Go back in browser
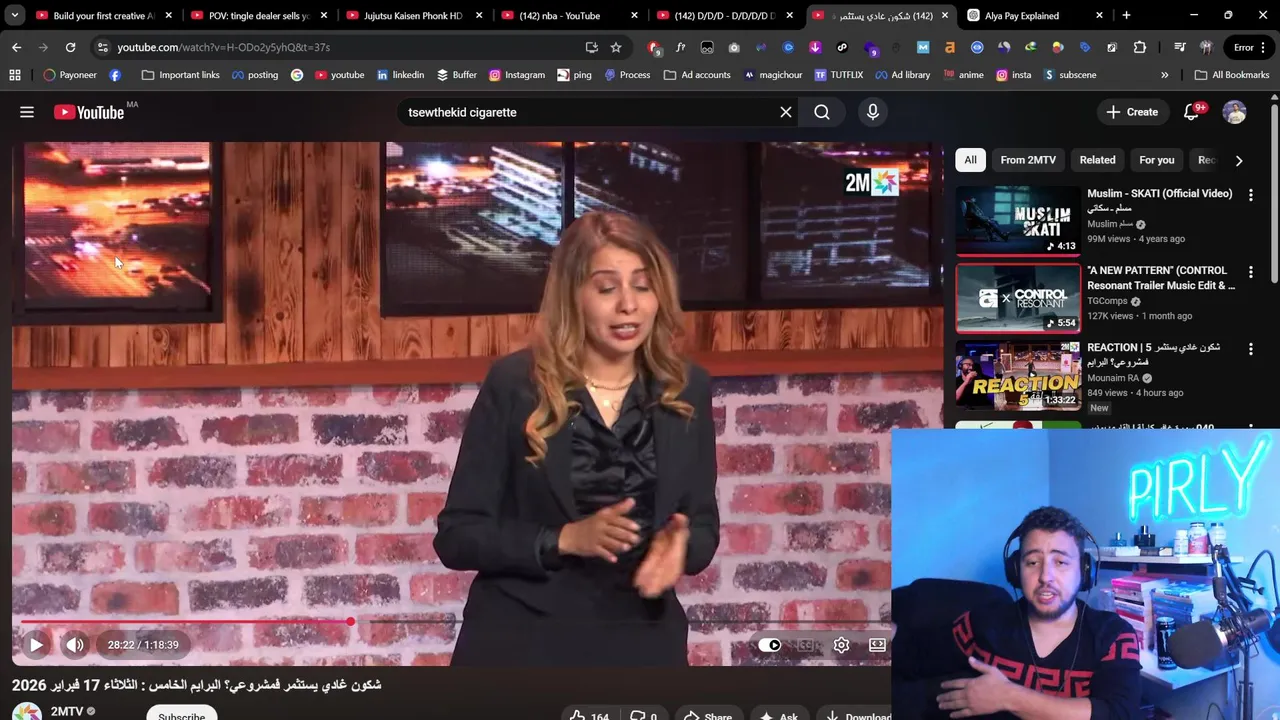The image size is (1280, 720). tap(17, 47)
